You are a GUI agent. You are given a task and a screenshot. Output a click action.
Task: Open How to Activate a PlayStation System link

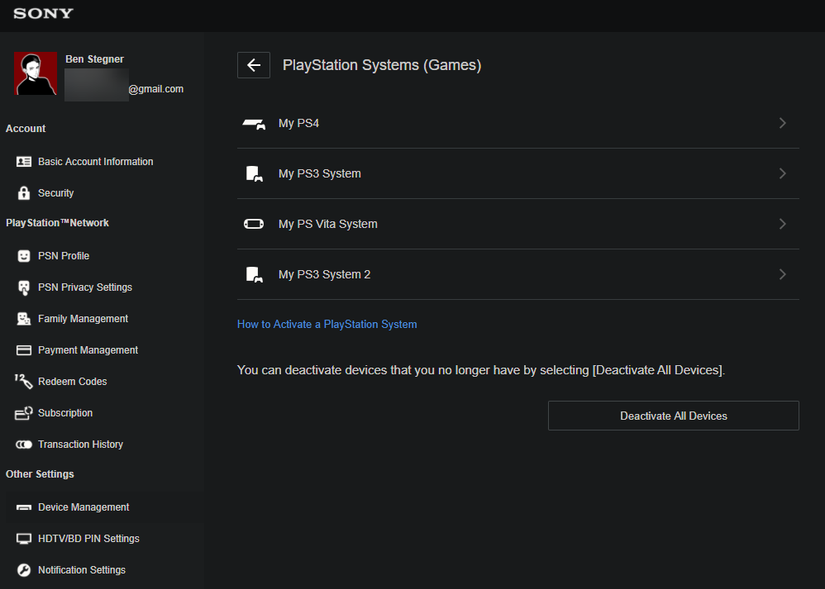click(x=327, y=324)
